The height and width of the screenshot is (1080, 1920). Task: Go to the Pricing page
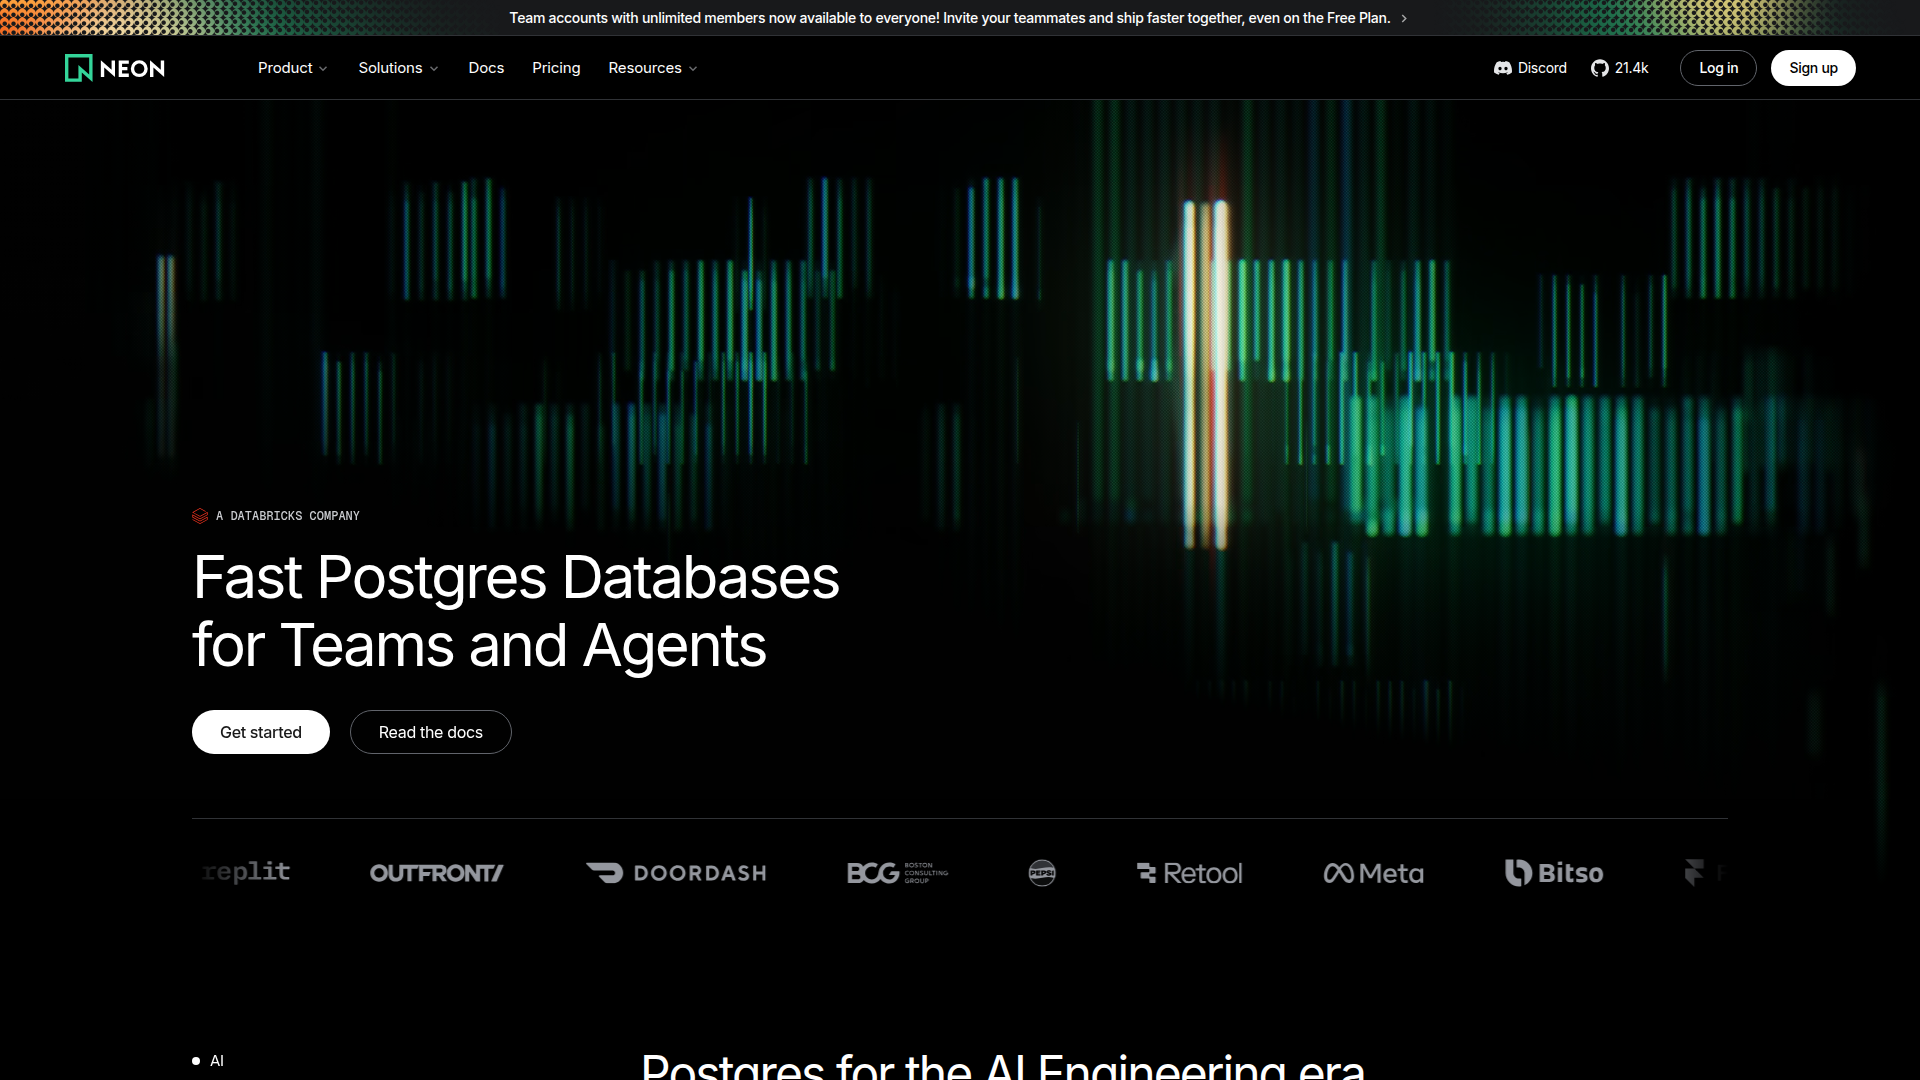[556, 68]
